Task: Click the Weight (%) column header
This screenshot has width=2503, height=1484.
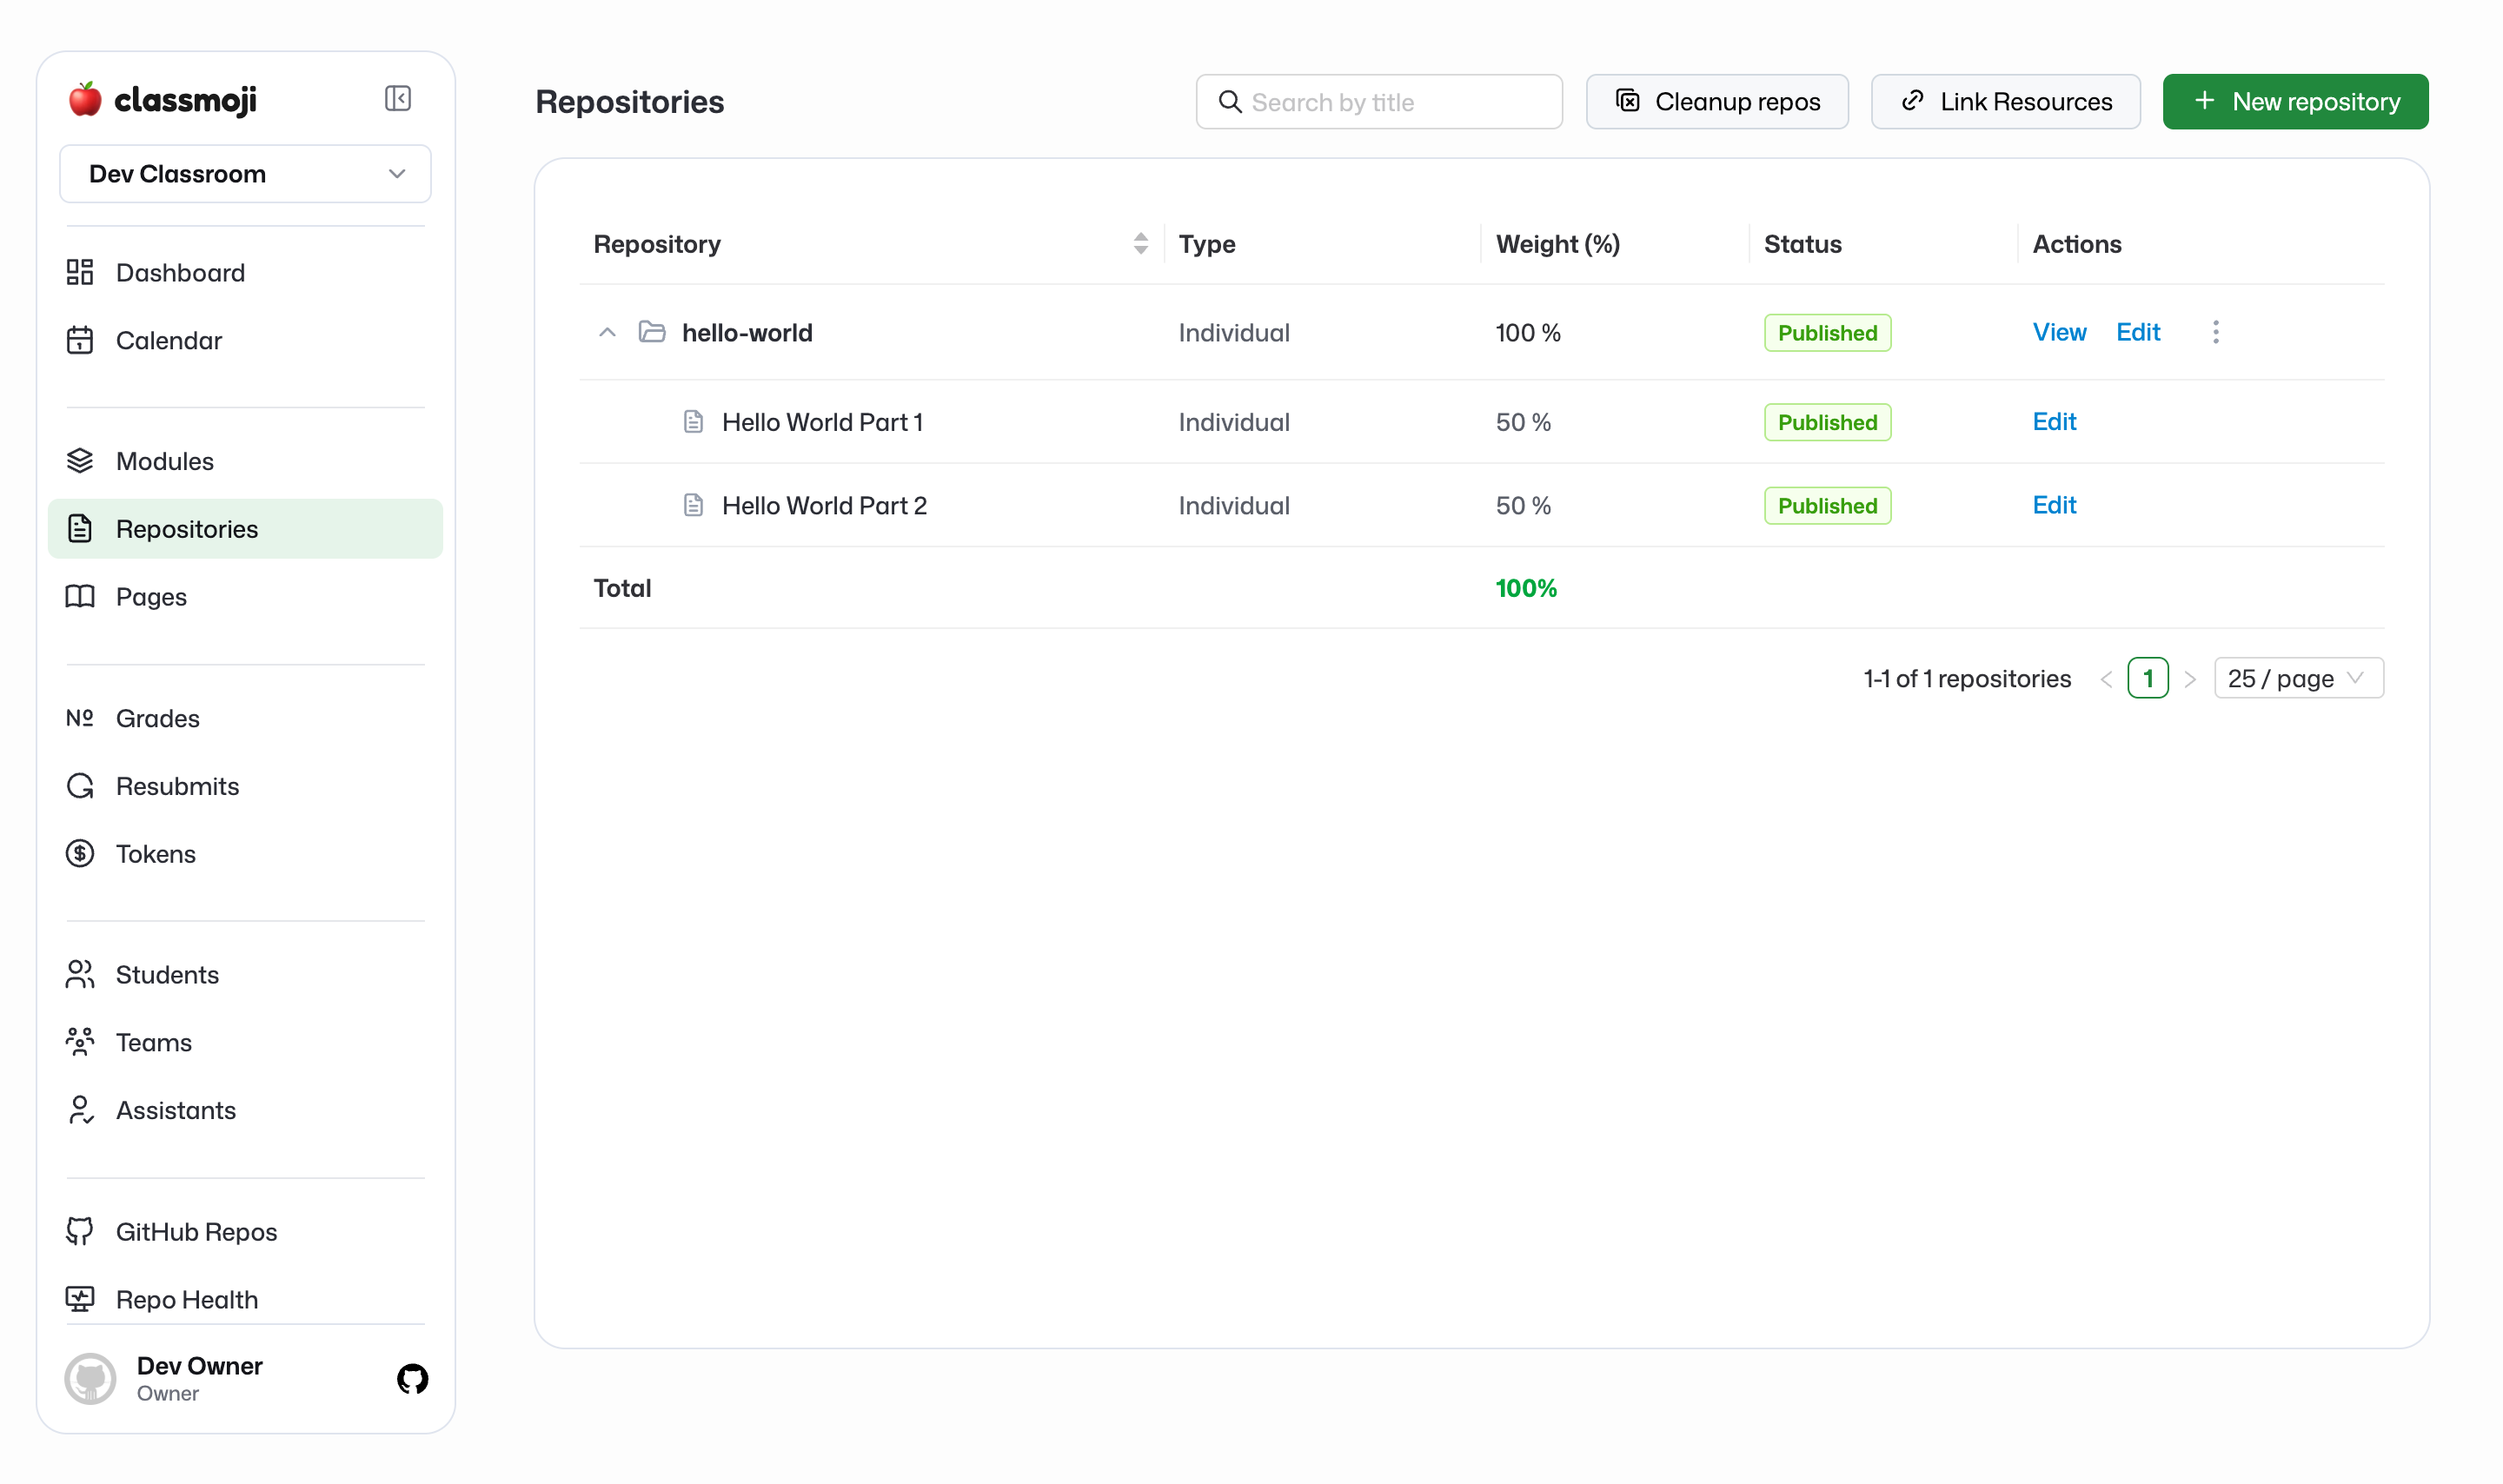Action: (x=1558, y=244)
